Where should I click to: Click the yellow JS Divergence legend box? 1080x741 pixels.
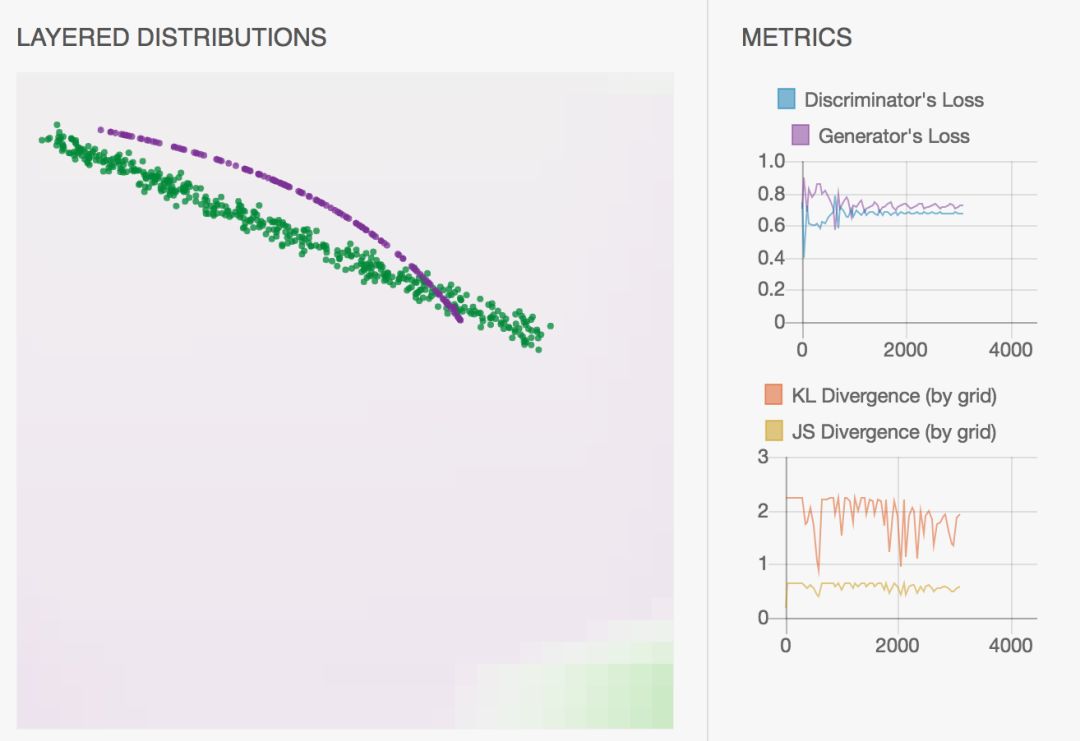[773, 431]
